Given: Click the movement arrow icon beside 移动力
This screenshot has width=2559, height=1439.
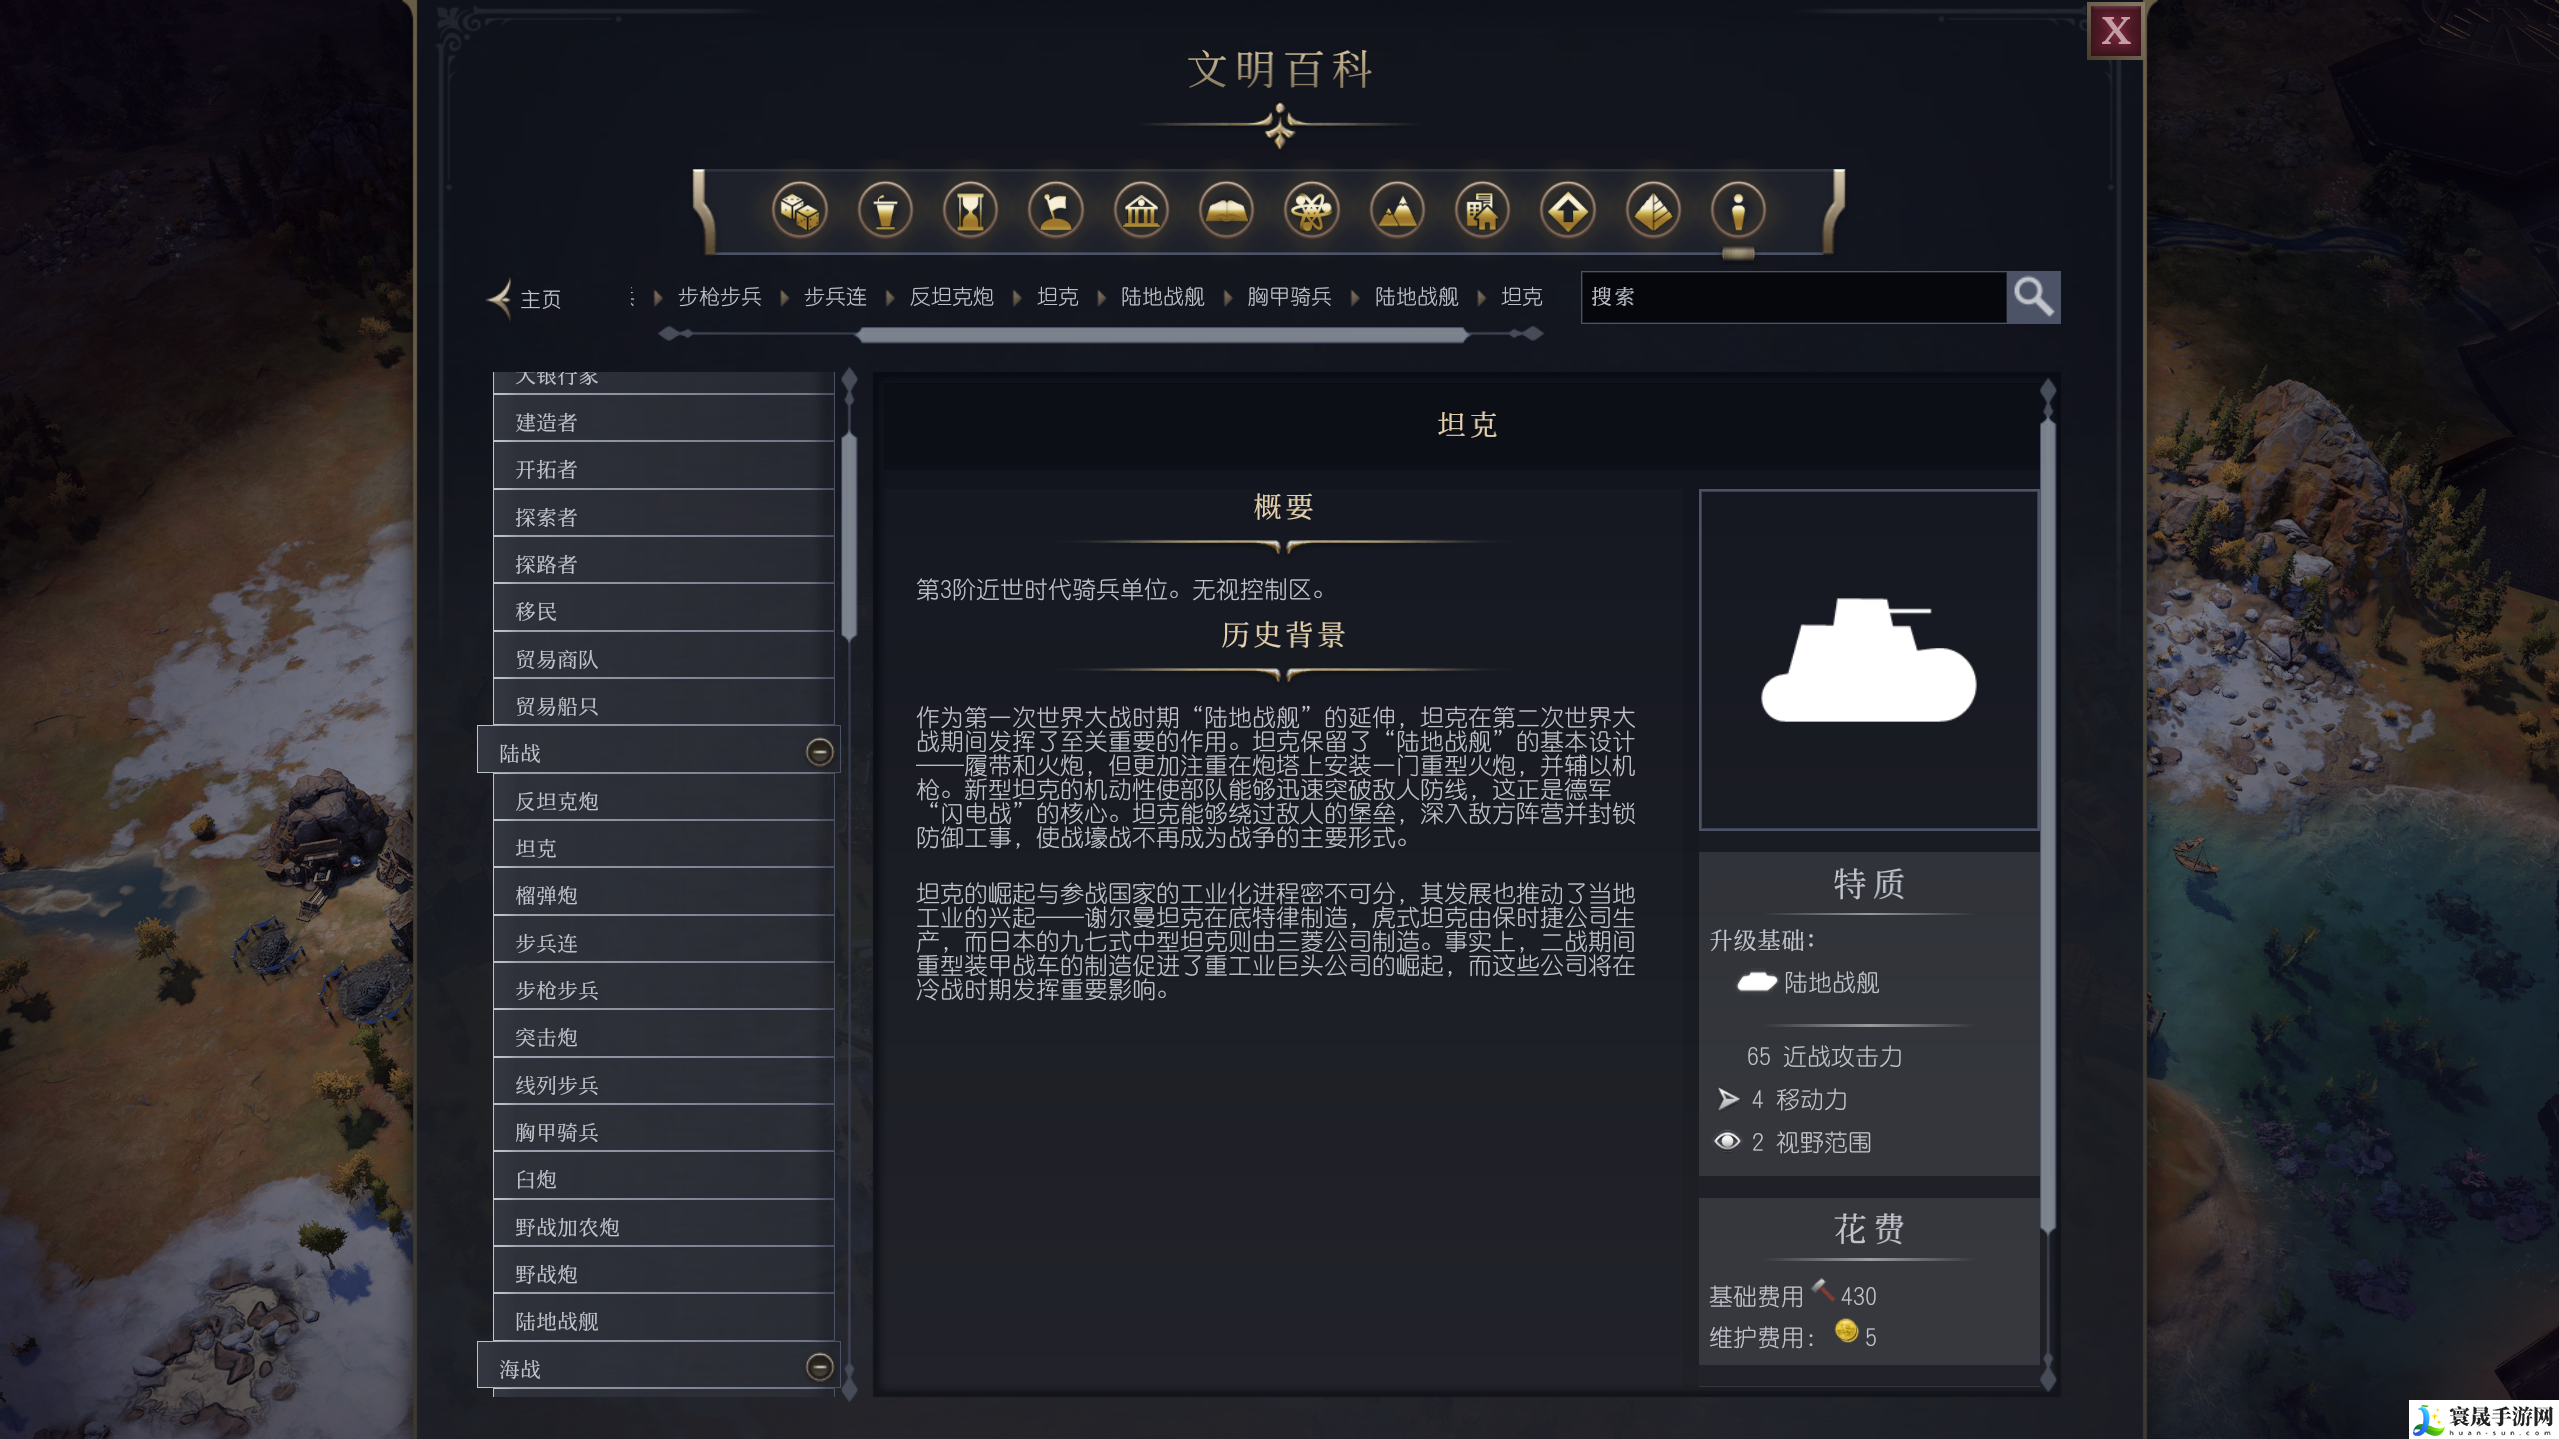Looking at the screenshot, I should [x=1728, y=1099].
